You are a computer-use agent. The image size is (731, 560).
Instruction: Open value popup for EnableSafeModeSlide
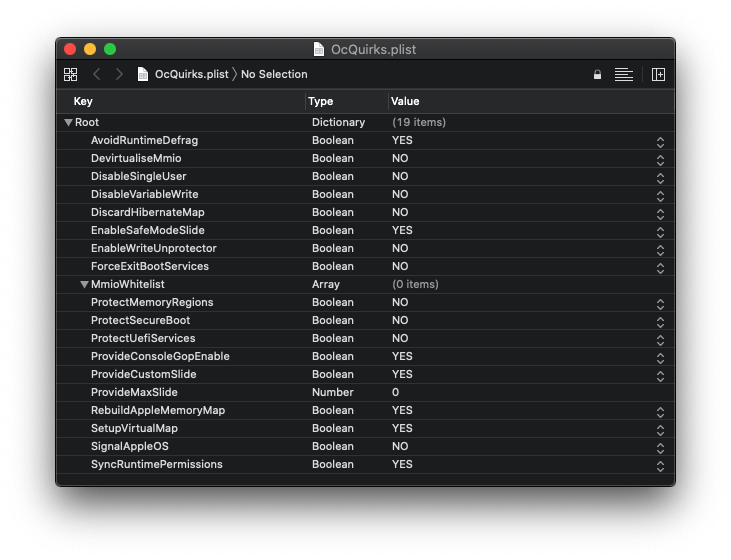pyautogui.click(x=660, y=232)
